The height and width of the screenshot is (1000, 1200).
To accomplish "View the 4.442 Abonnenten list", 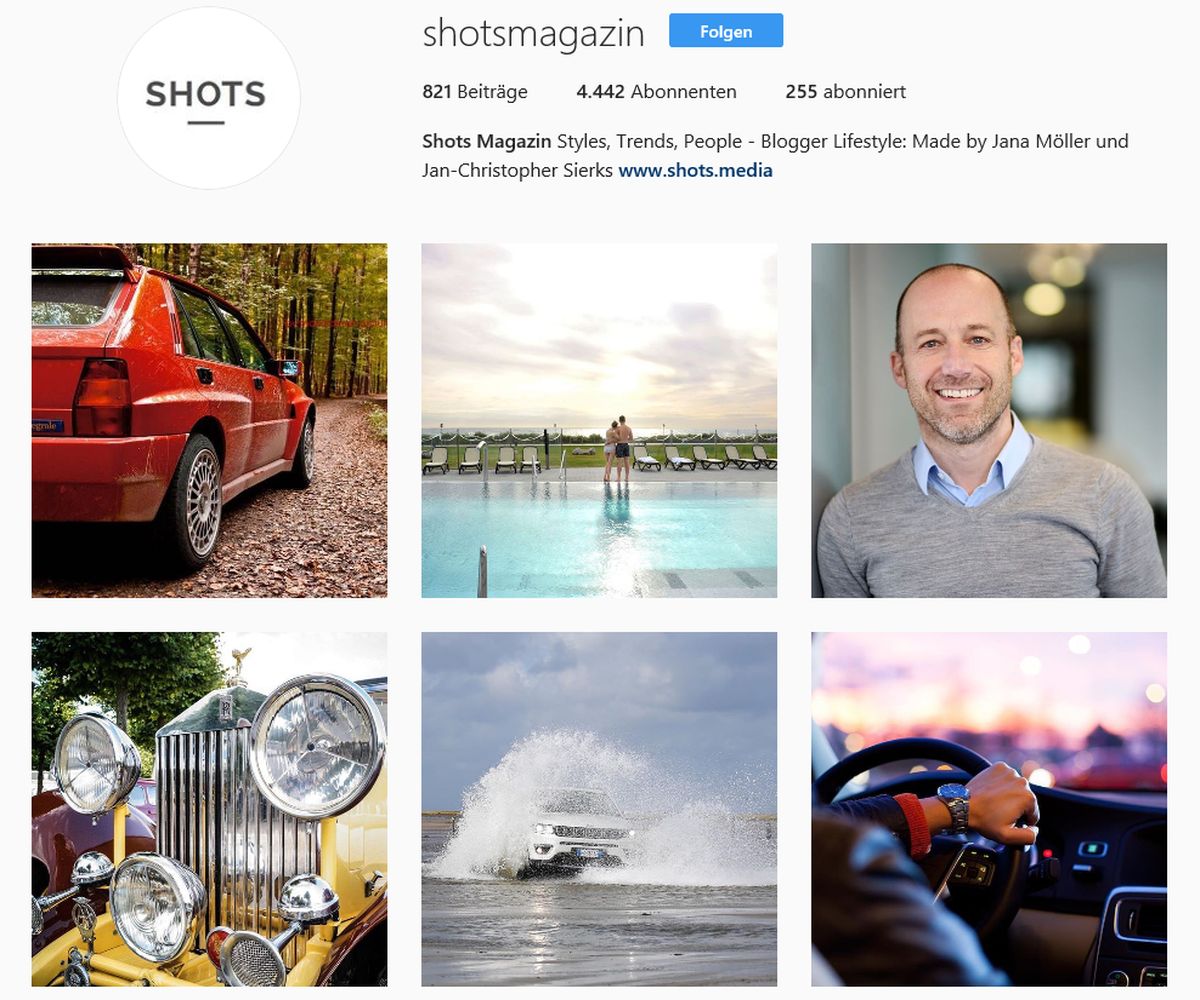I will click(x=656, y=91).
